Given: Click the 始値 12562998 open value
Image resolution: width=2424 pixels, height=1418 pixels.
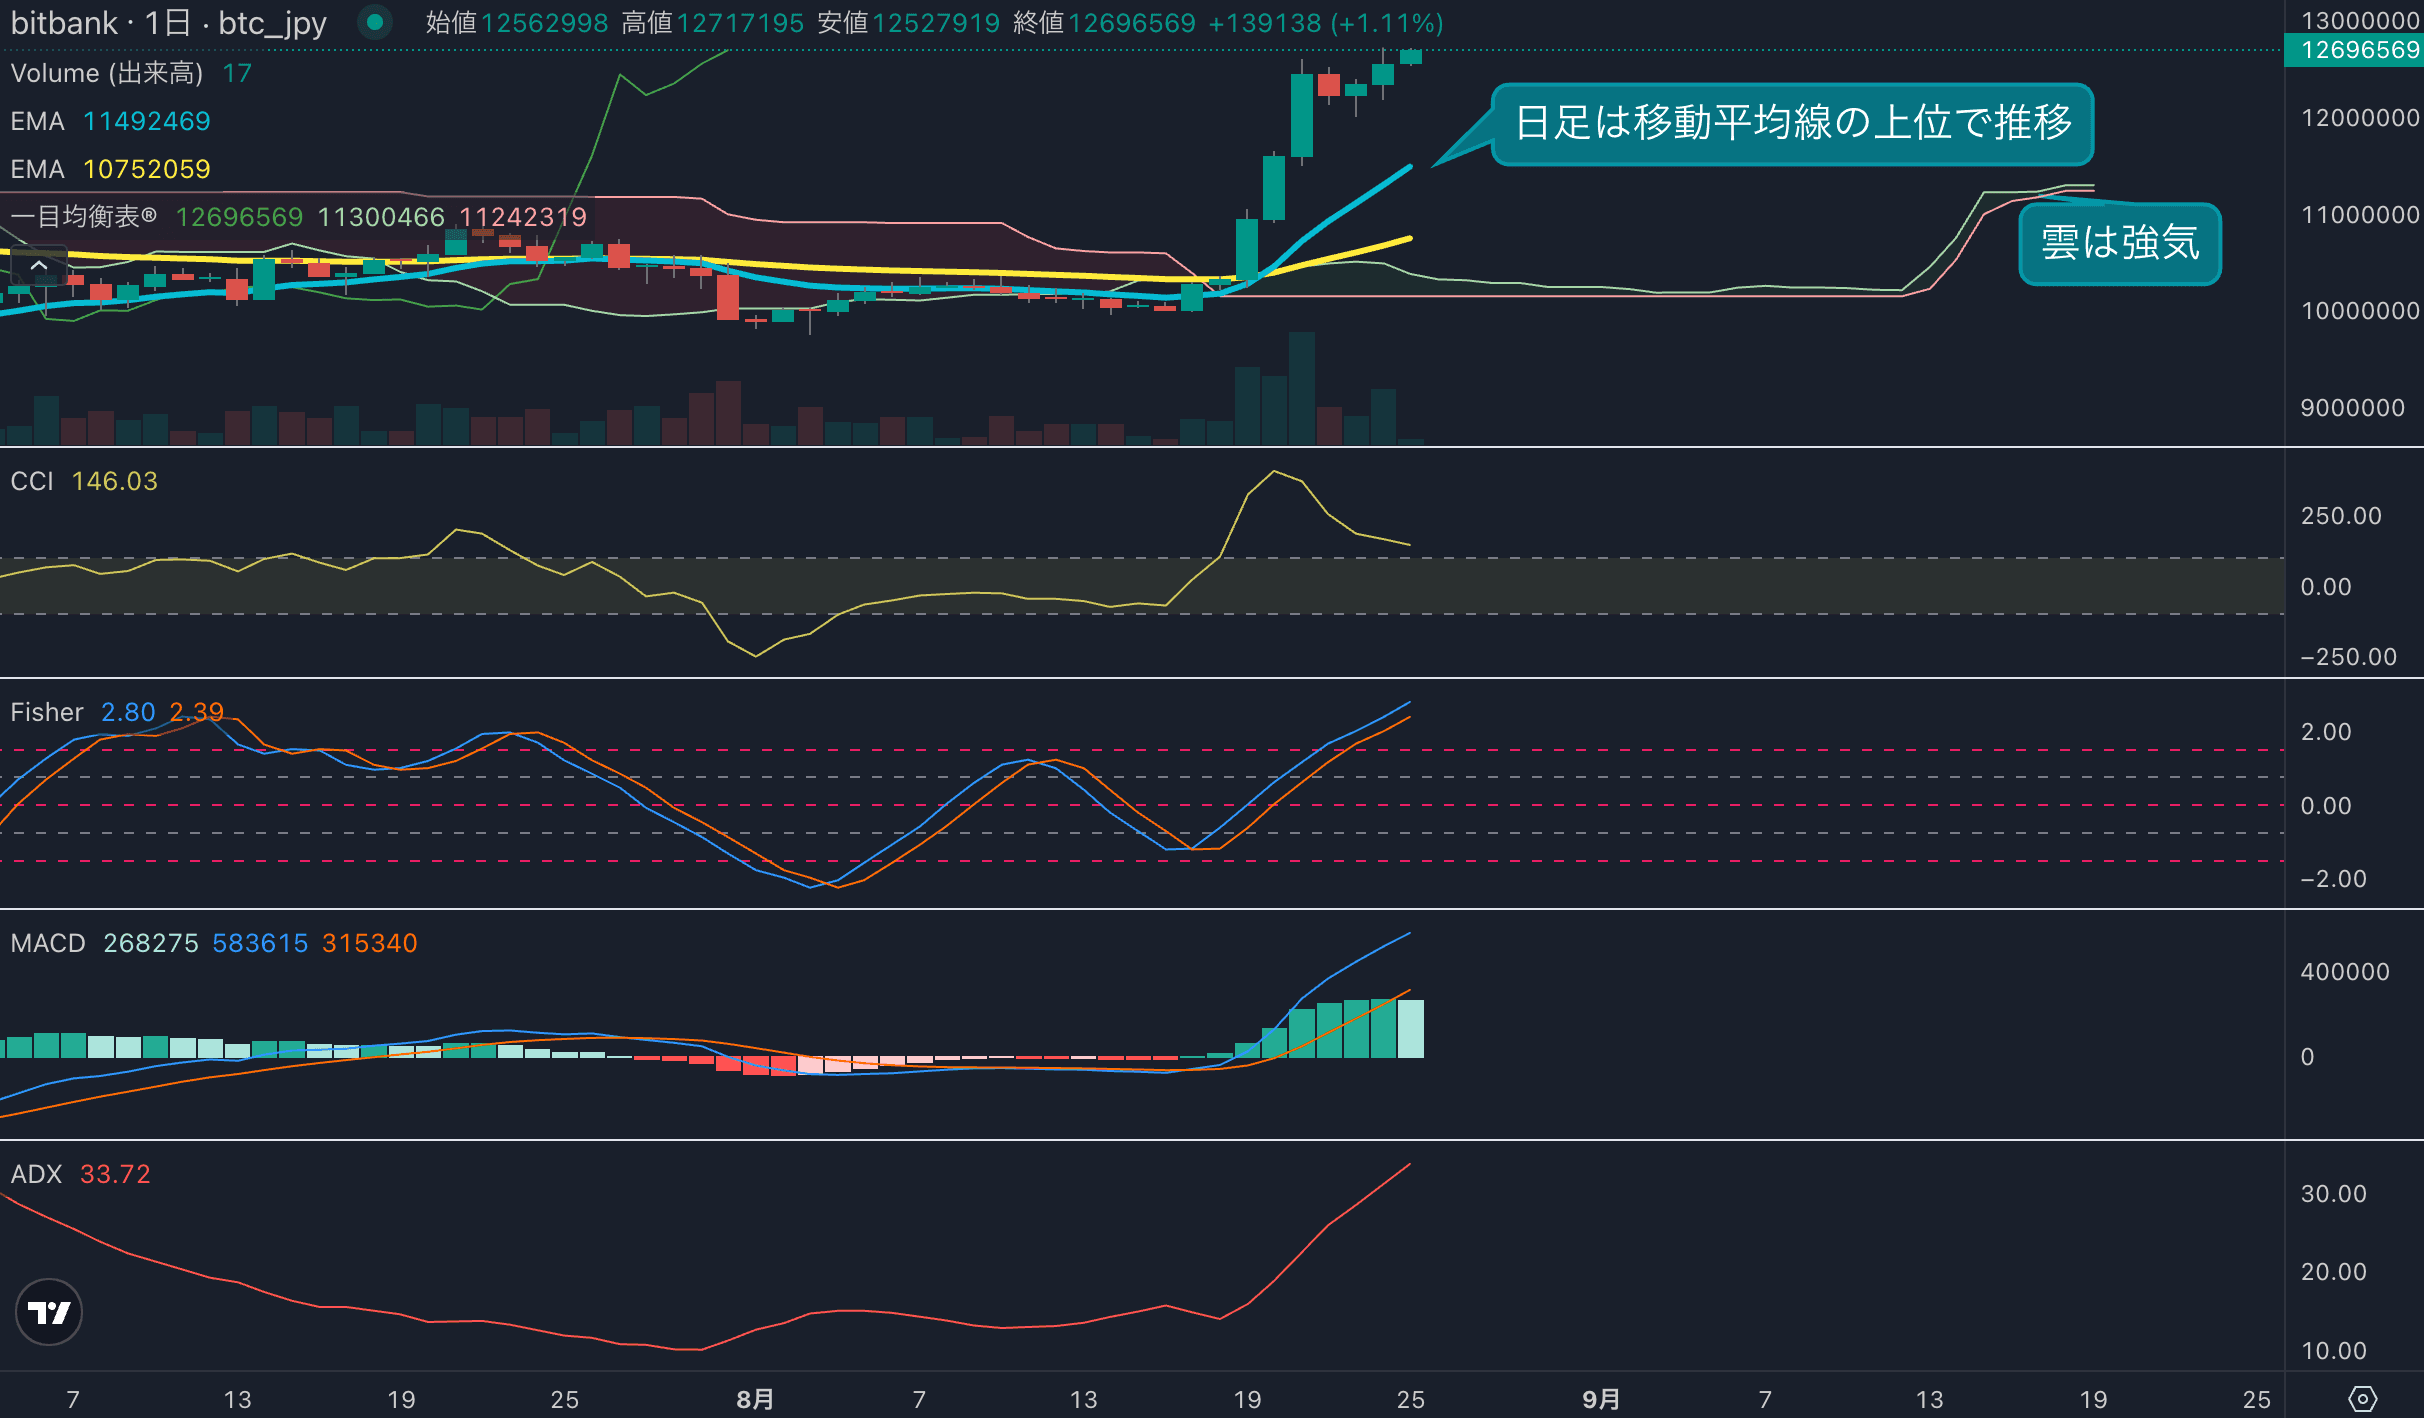Looking at the screenshot, I should (517, 22).
